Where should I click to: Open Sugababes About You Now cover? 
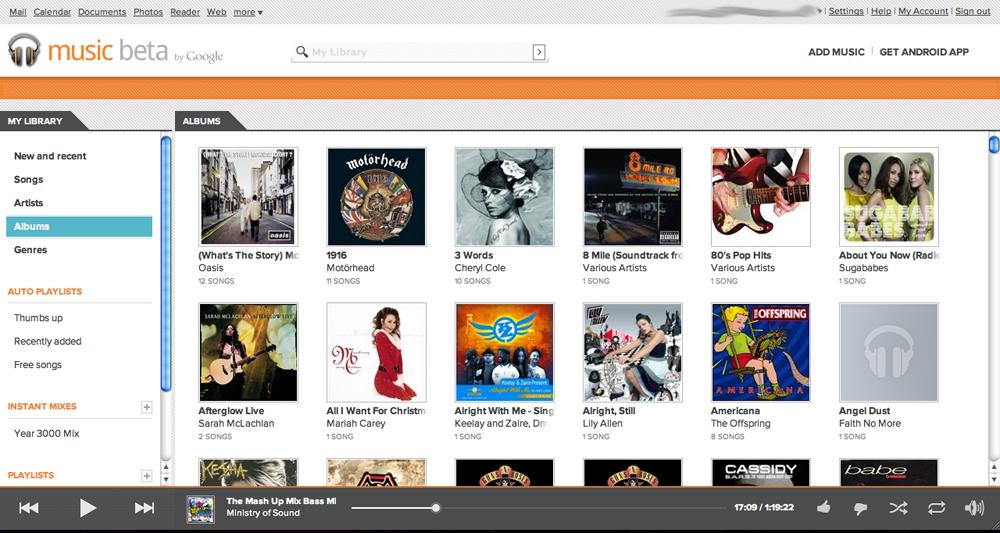click(x=889, y=196)
